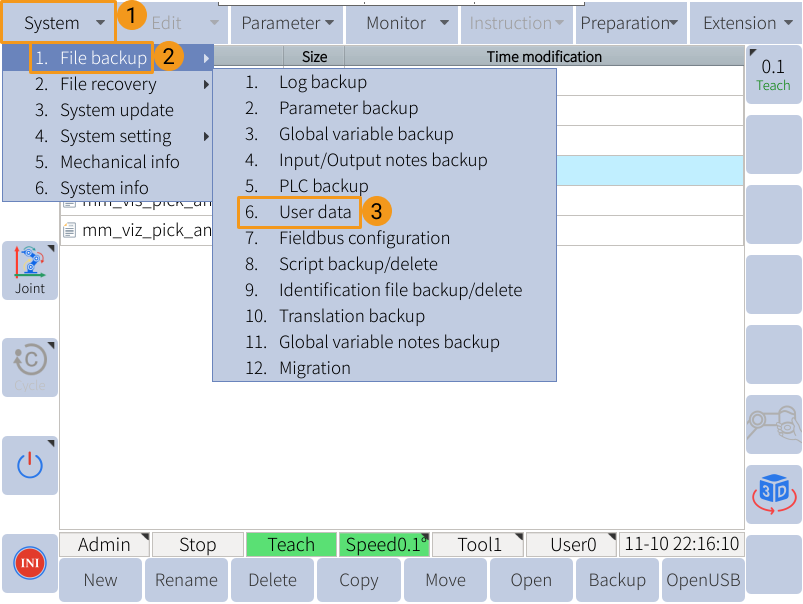Click the Joint coordinate icon
This screenshot has height=604, width=803.
point(30,269)
